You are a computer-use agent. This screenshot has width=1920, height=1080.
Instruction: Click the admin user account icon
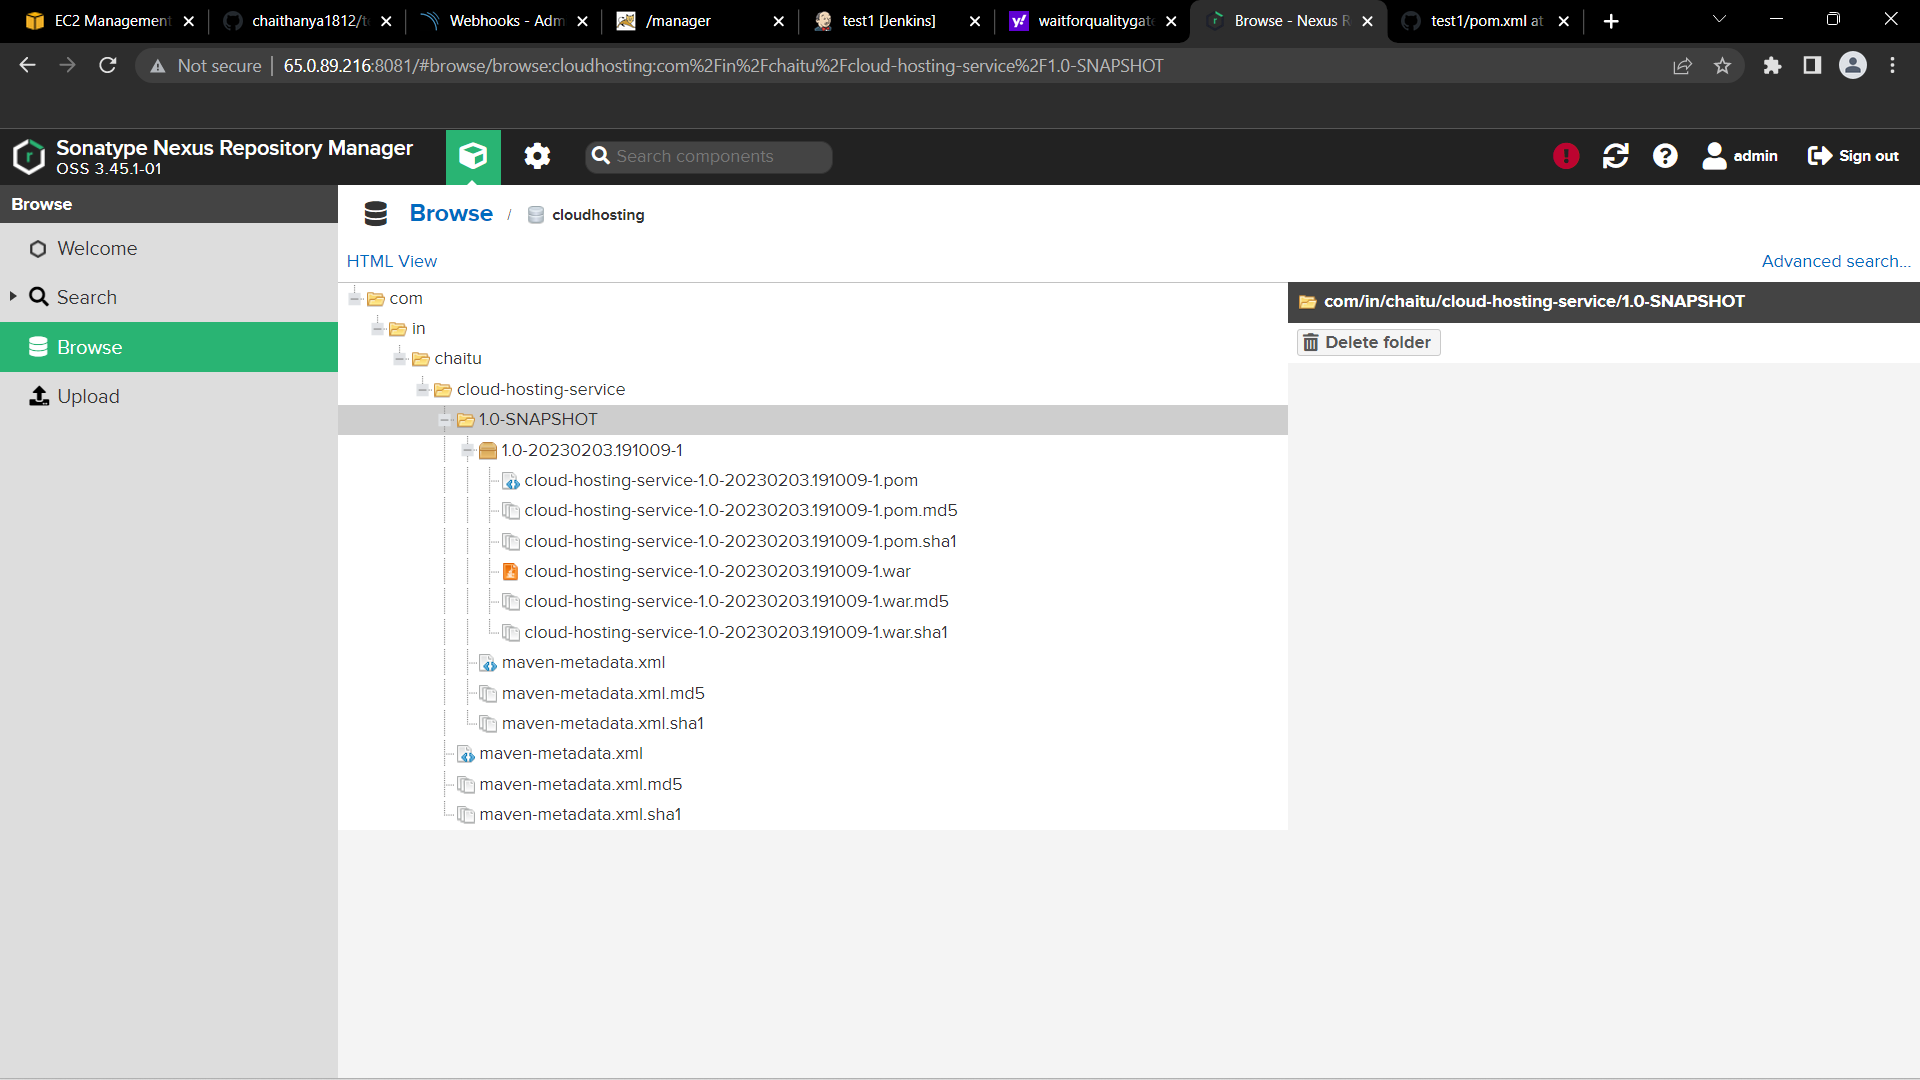coord(1714,156)
